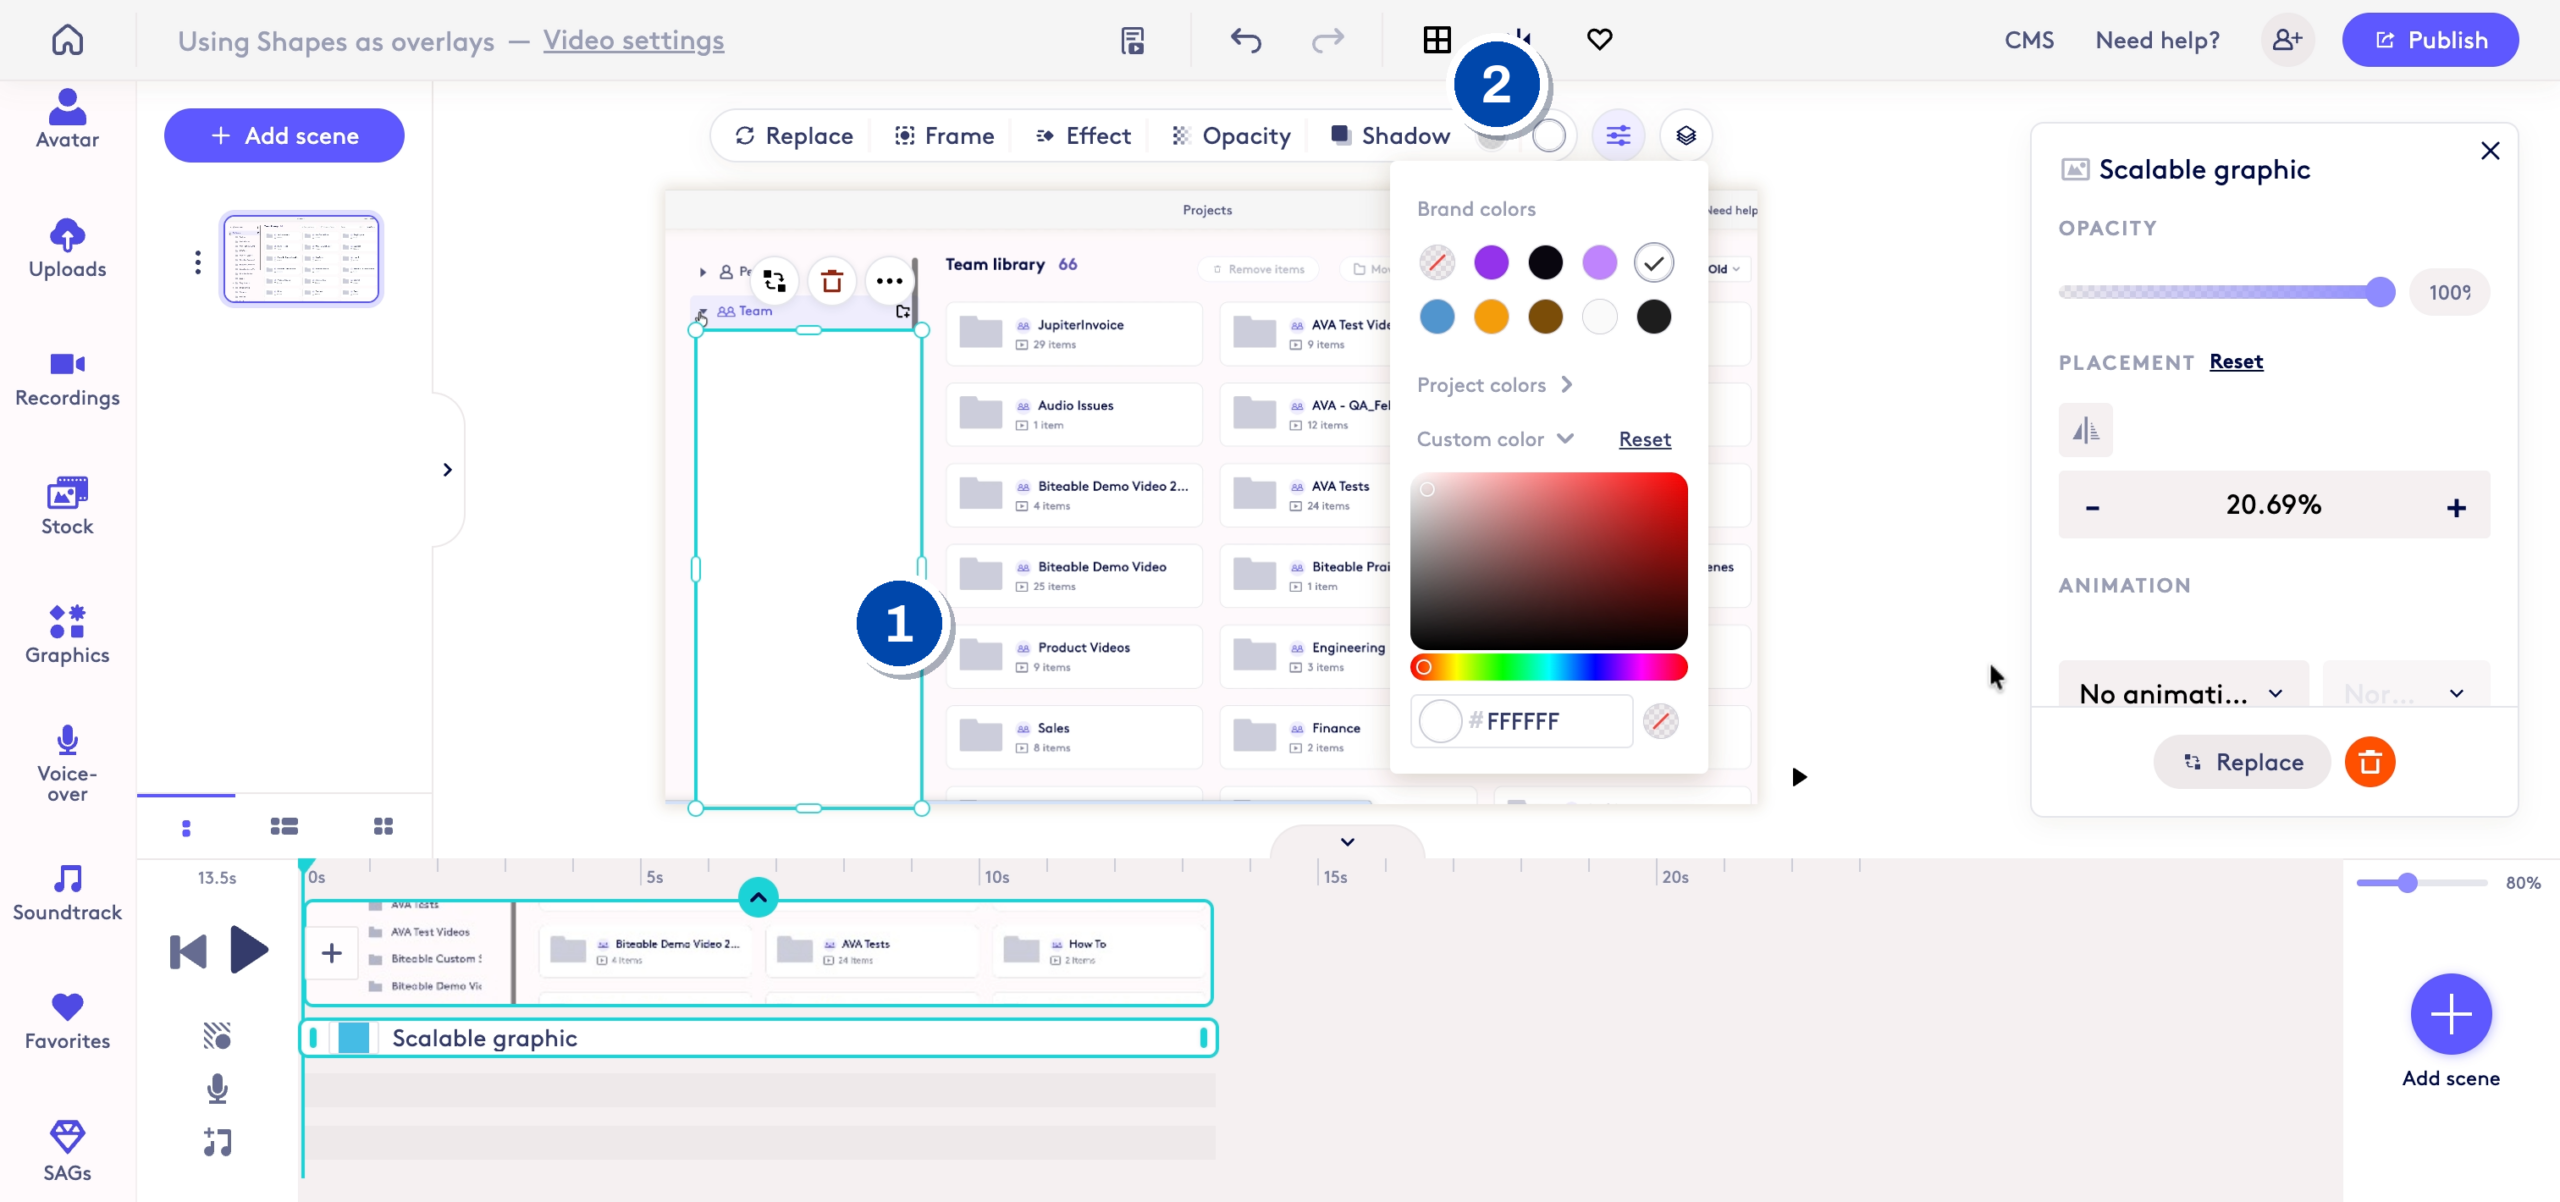Choose the transparent no-color swatch in Brand colors

1437,263
